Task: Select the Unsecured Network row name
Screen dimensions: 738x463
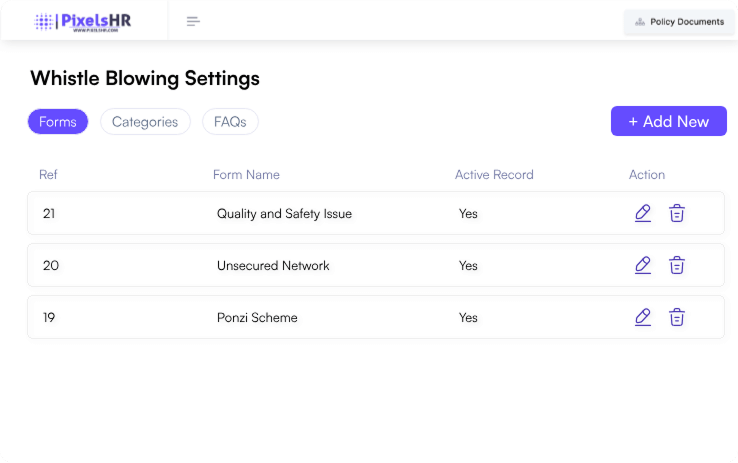Action: (273, 266)
